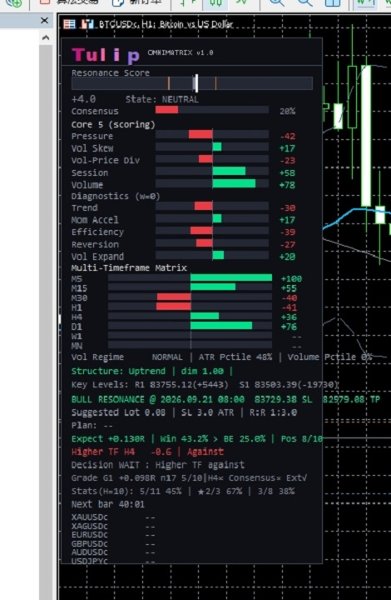Screen dimensions: 391x600
Task: Click the D1 timeframe row label
Action: [77, 326]
